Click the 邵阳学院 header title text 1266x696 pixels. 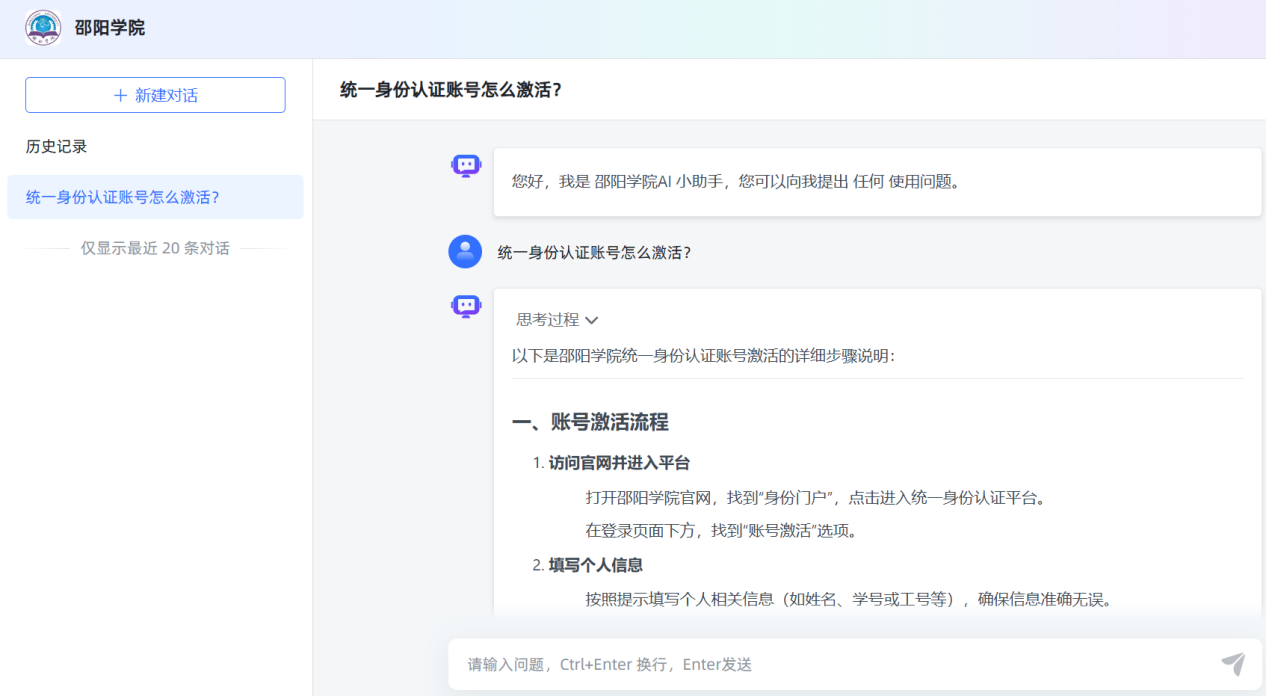point(110,28)
